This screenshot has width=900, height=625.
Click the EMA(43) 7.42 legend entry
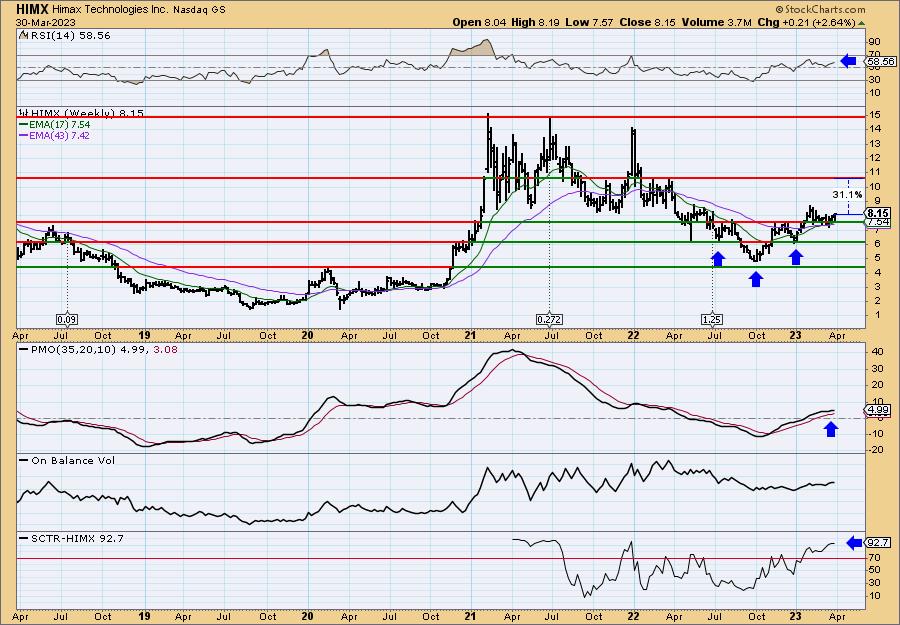pyautogui.click(x=60, y=136)
